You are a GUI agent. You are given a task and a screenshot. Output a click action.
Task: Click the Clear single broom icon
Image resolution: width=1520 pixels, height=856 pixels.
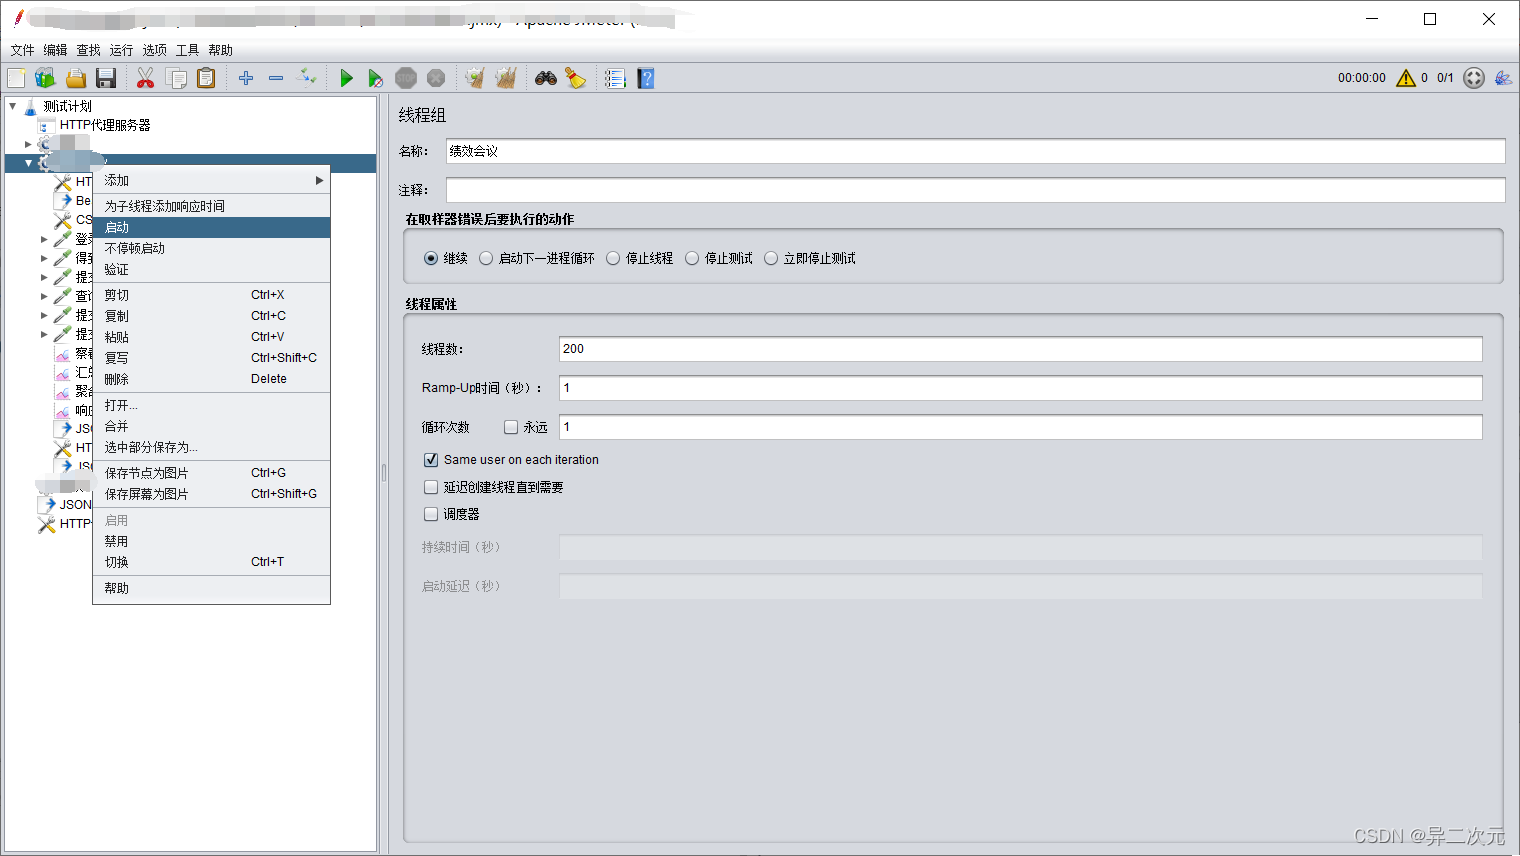click(475, 78)
